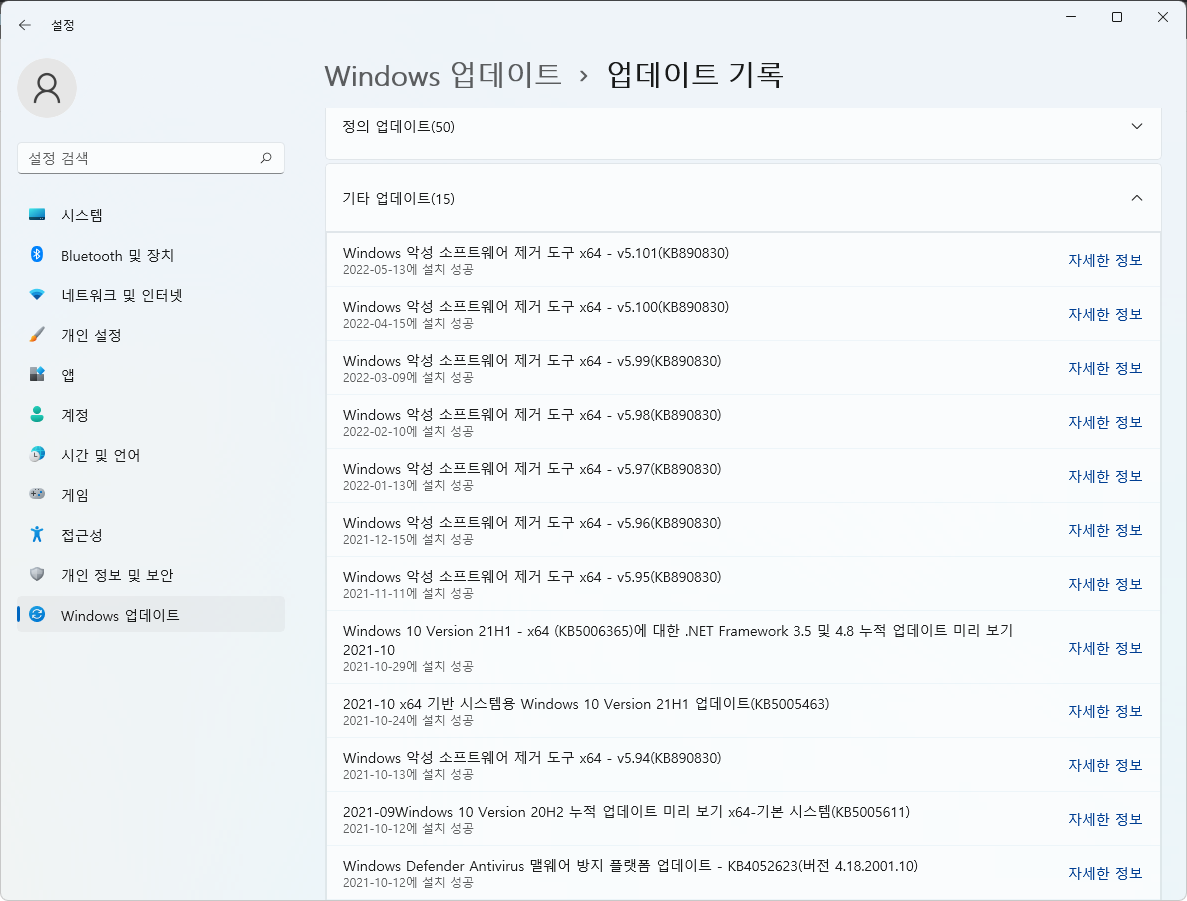This screenshot has width=1187, height=901.
Task: Close the 설정 window
Action: pyautogui.click(x=1163, y=17)
